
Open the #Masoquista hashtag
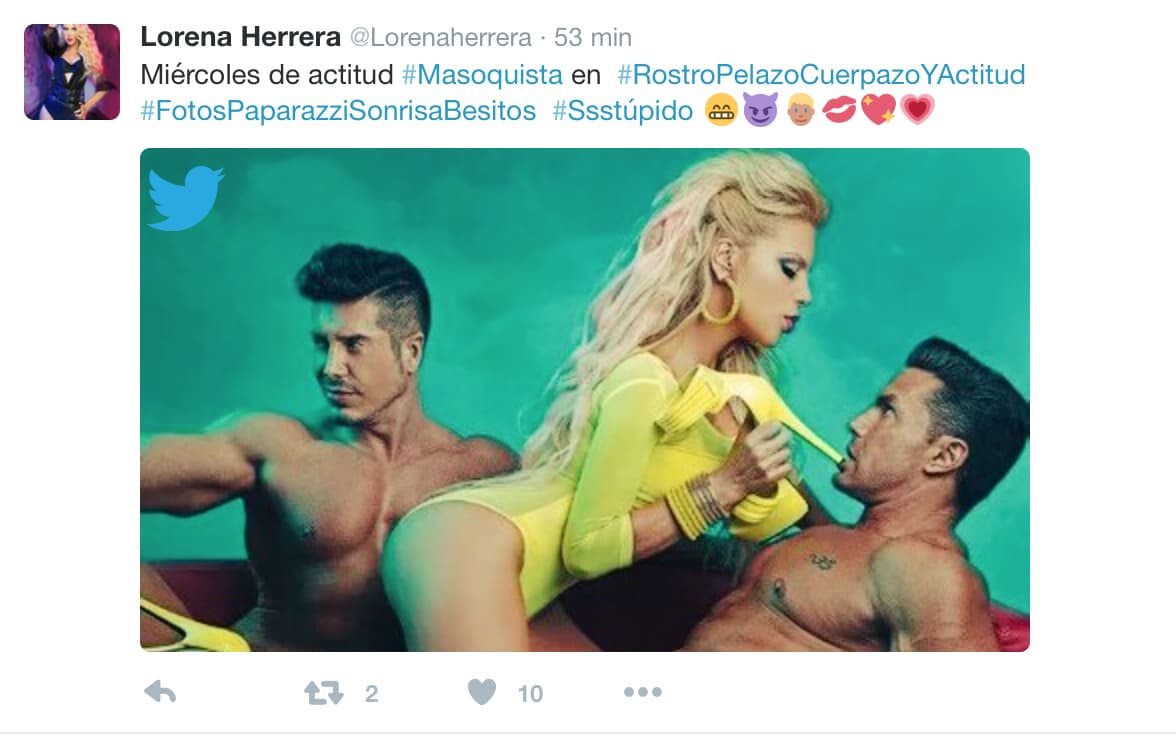coord(482,74)
